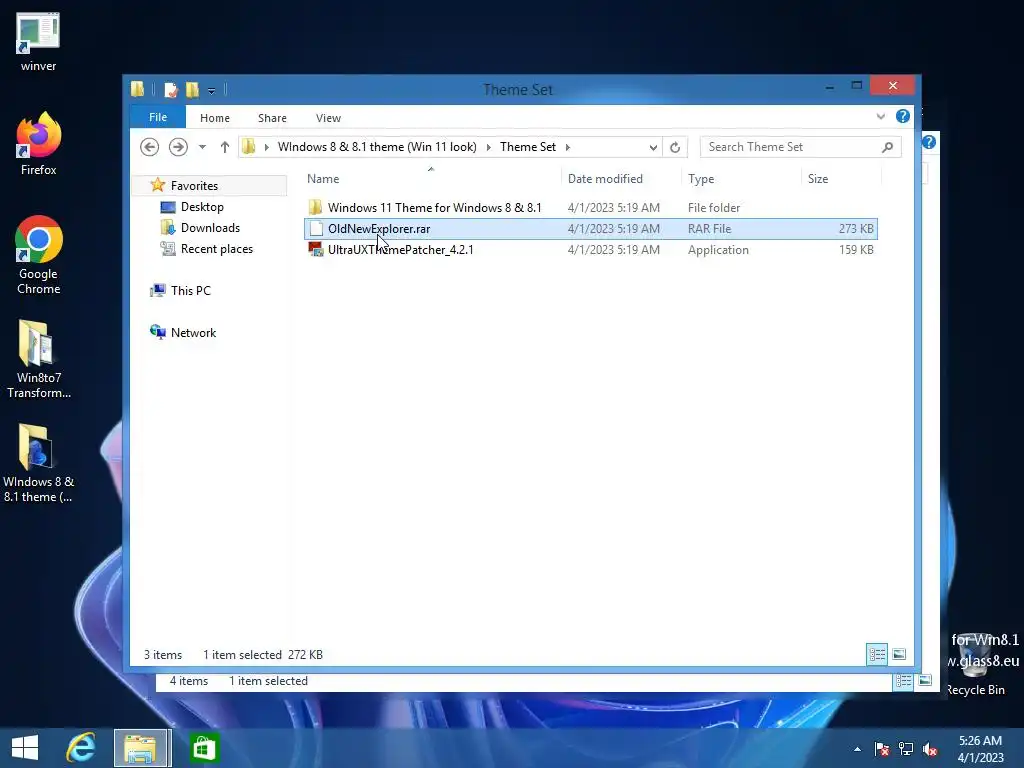Screen dimensions: 1024x768
Task: Open Desktop in the navigation pane
Action: tap(202, 206)
